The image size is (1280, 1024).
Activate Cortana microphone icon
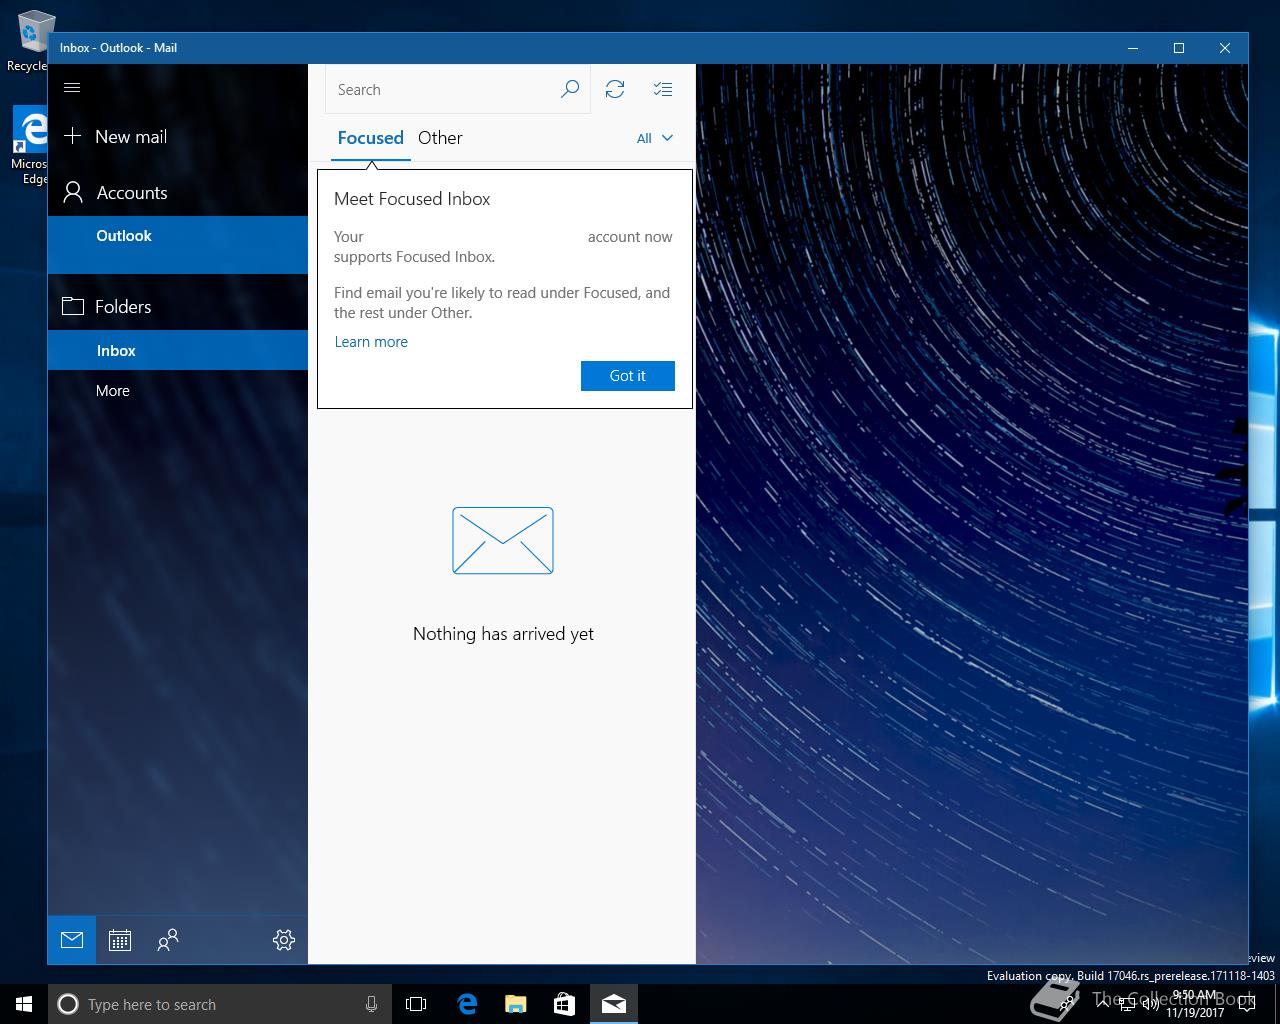pyautogui.click(x=371, y=1004)
